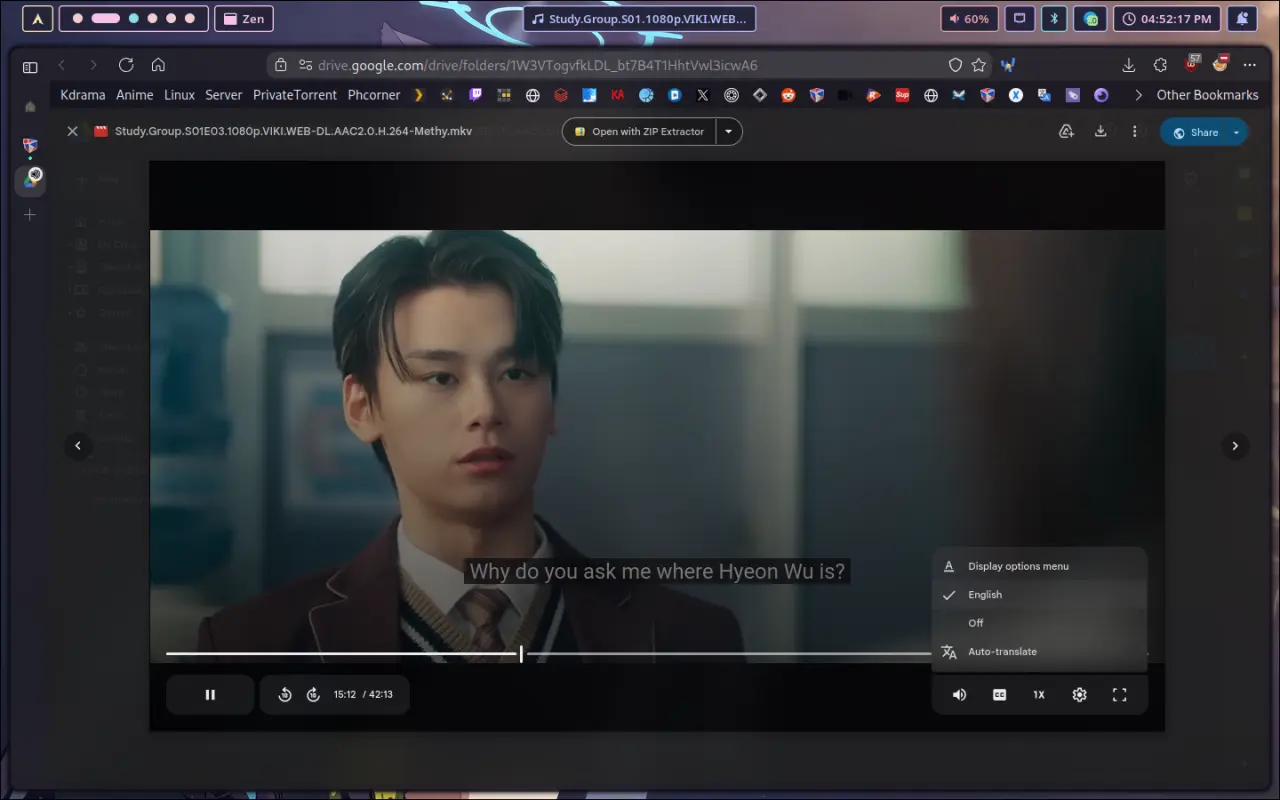Open the Reddit bookmark icon

788,95
